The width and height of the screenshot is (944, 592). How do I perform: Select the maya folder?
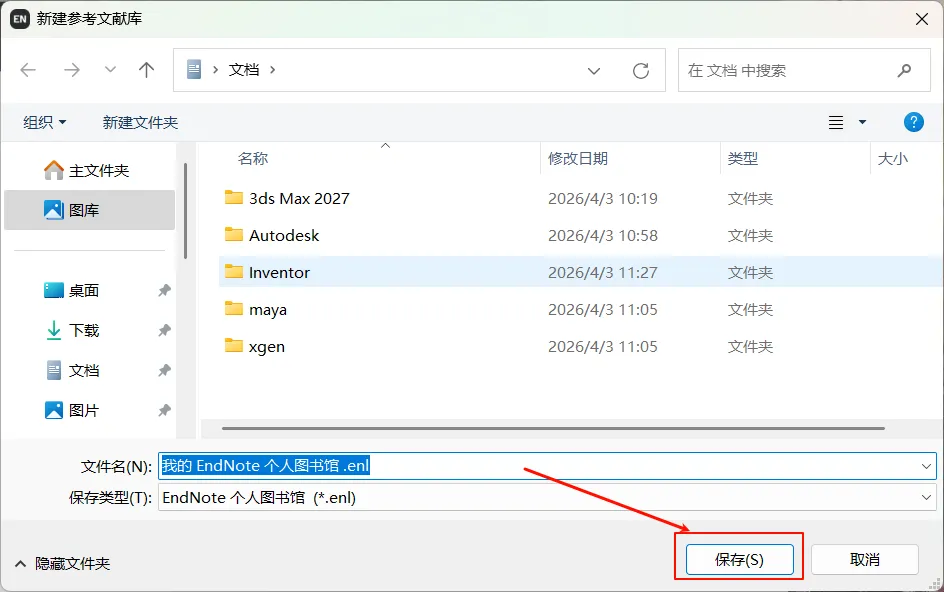pyautogui.click(x=268, y=310)
